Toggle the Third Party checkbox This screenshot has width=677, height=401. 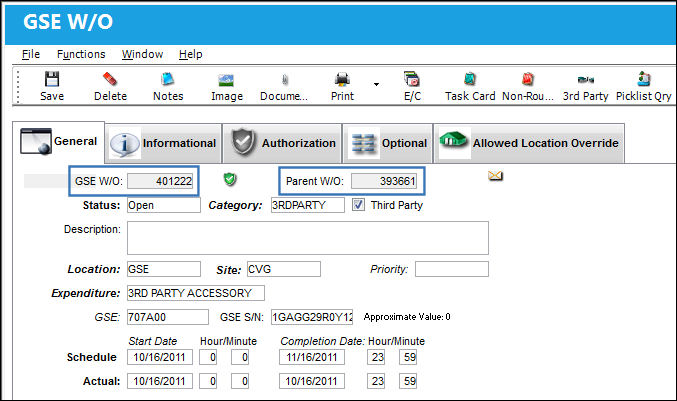pos(358,205)
